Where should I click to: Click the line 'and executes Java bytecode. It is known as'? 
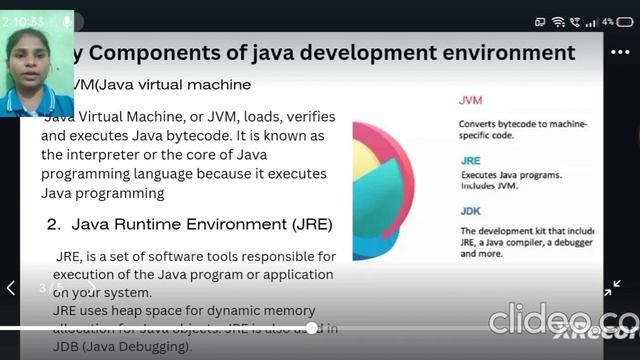click(x=183, y=136)
